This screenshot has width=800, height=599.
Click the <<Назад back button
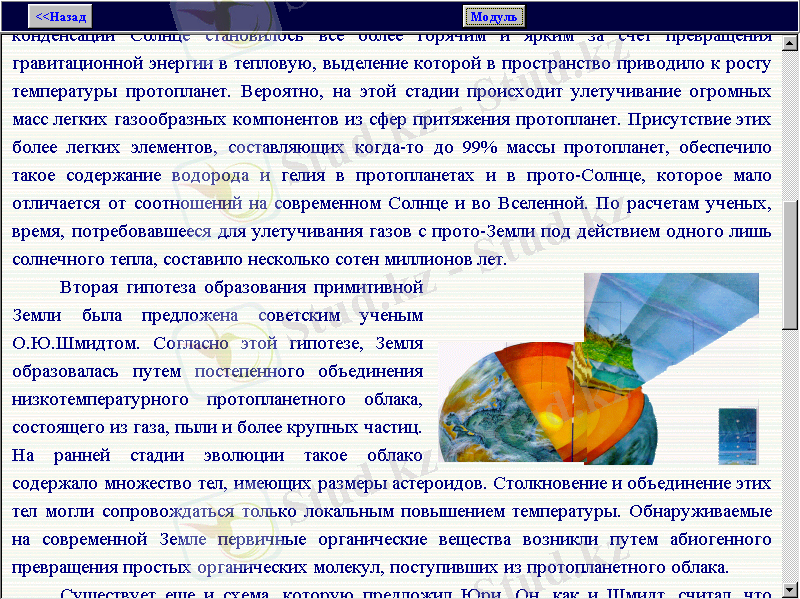[60, 16]
